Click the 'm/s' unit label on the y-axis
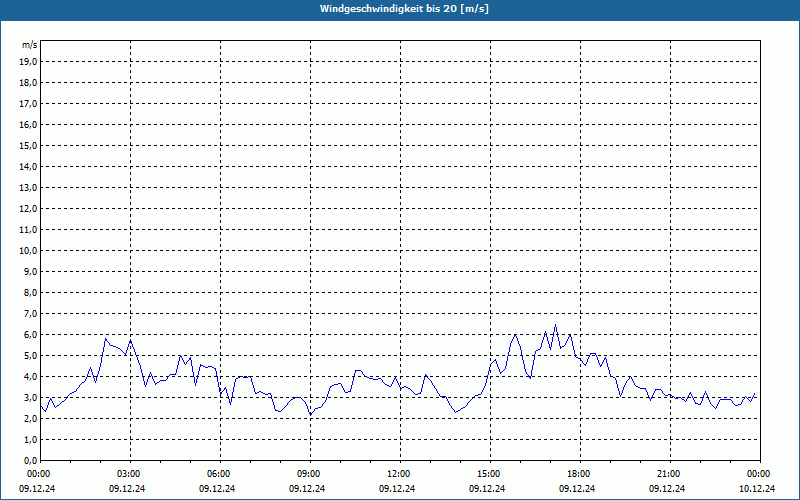 point(30,45)
